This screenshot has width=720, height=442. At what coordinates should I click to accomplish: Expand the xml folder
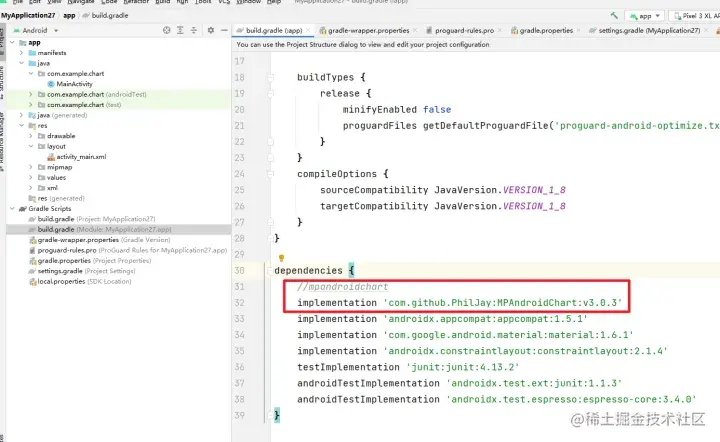(31, 188)
